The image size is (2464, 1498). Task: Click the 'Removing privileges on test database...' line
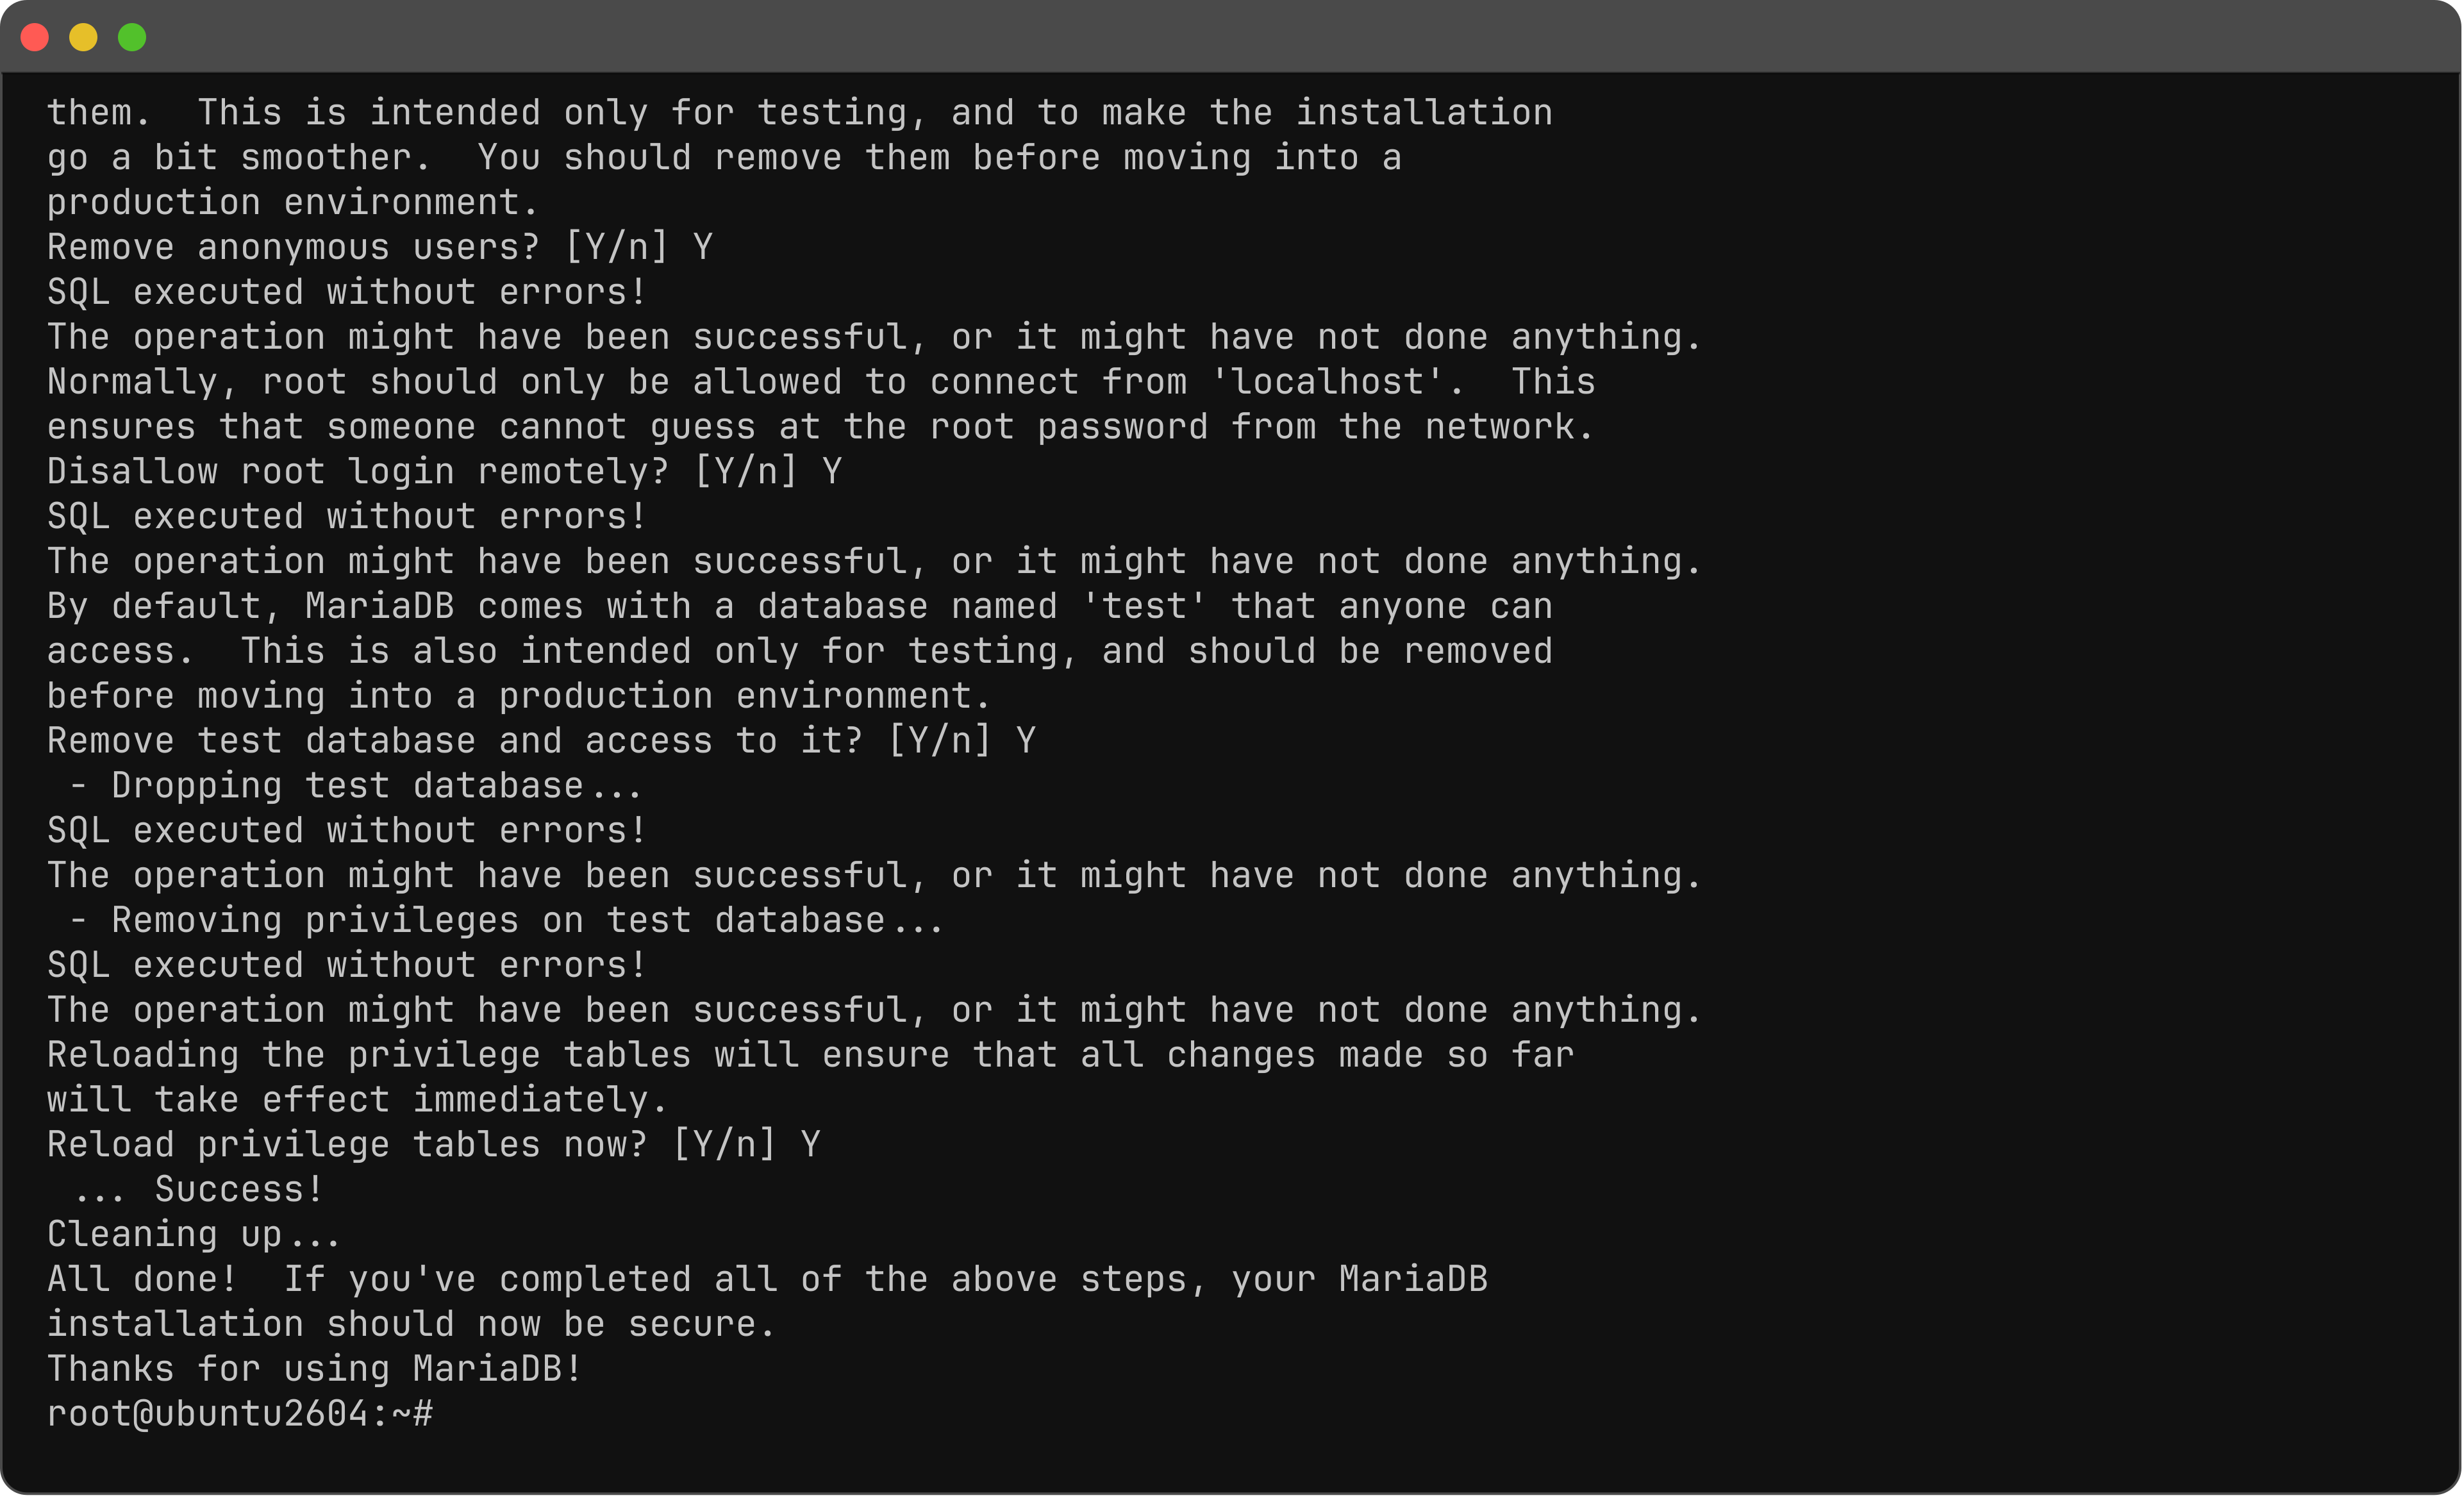[507, 921]
